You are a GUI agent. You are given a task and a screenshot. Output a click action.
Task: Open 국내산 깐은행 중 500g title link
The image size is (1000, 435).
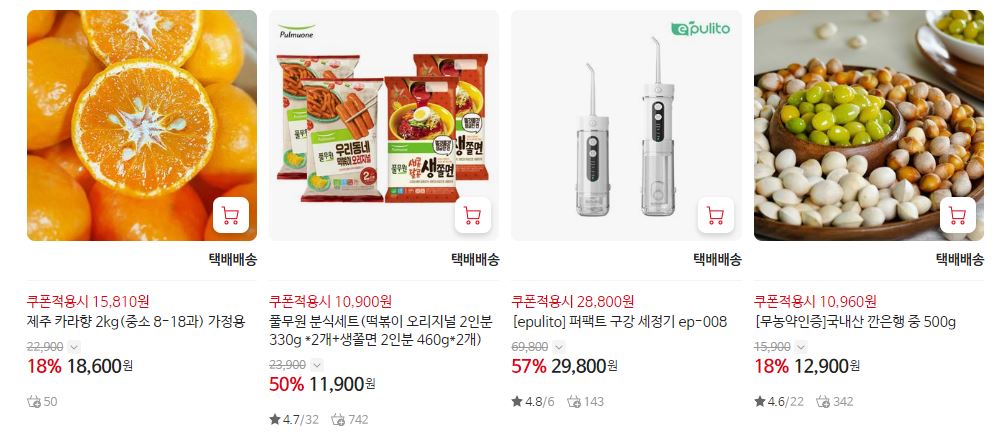855,322
